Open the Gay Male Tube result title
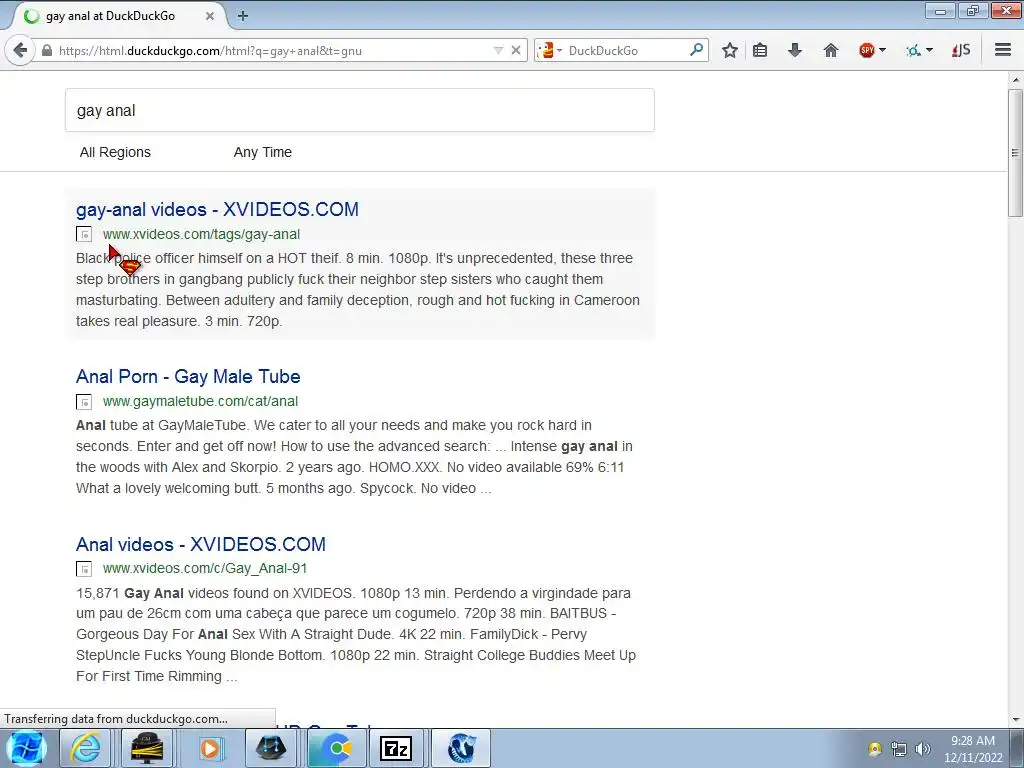The height and width of the screenshot is (768, 1024). point(188,376)
